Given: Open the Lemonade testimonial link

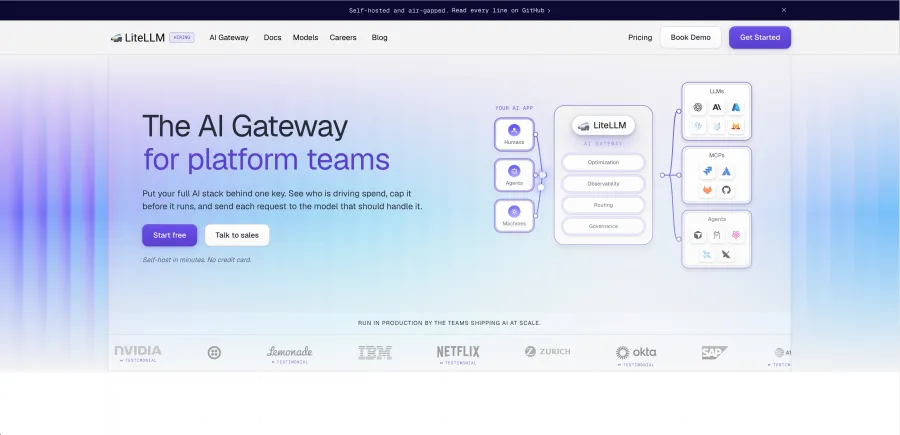Looking at the screenshot, I should tap(290, 362).
